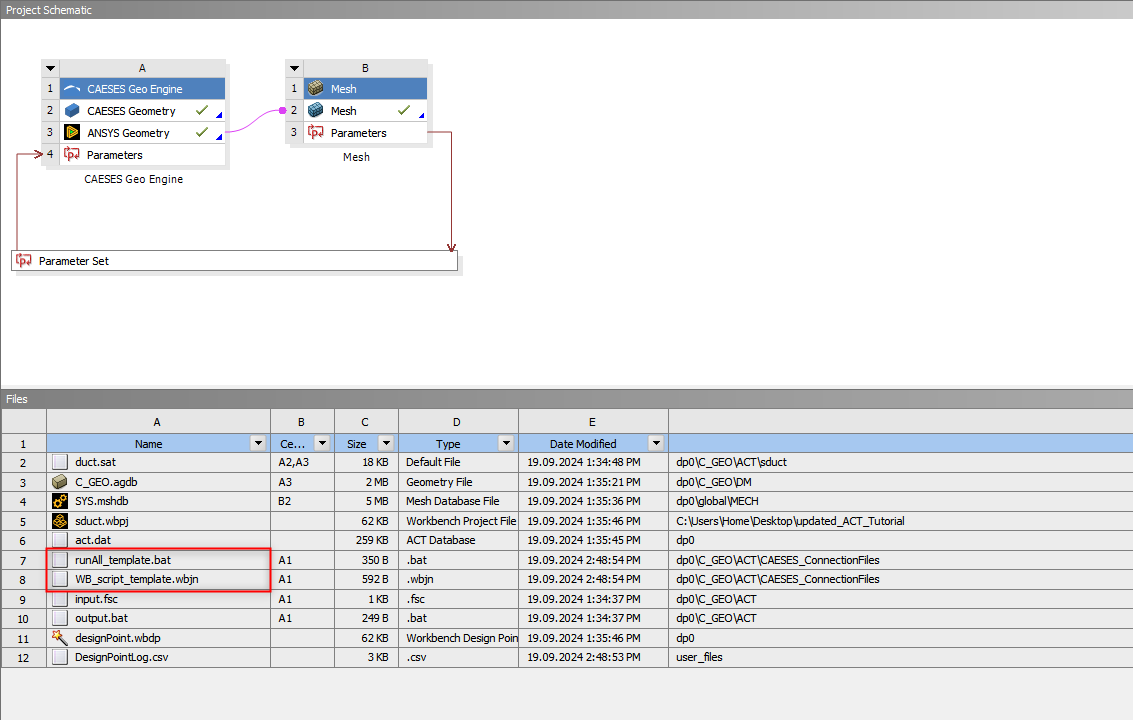Click file icon next to input.fsc
Image resolution: width=1133 pixels, height=720 pixels.
coord(60,599)
